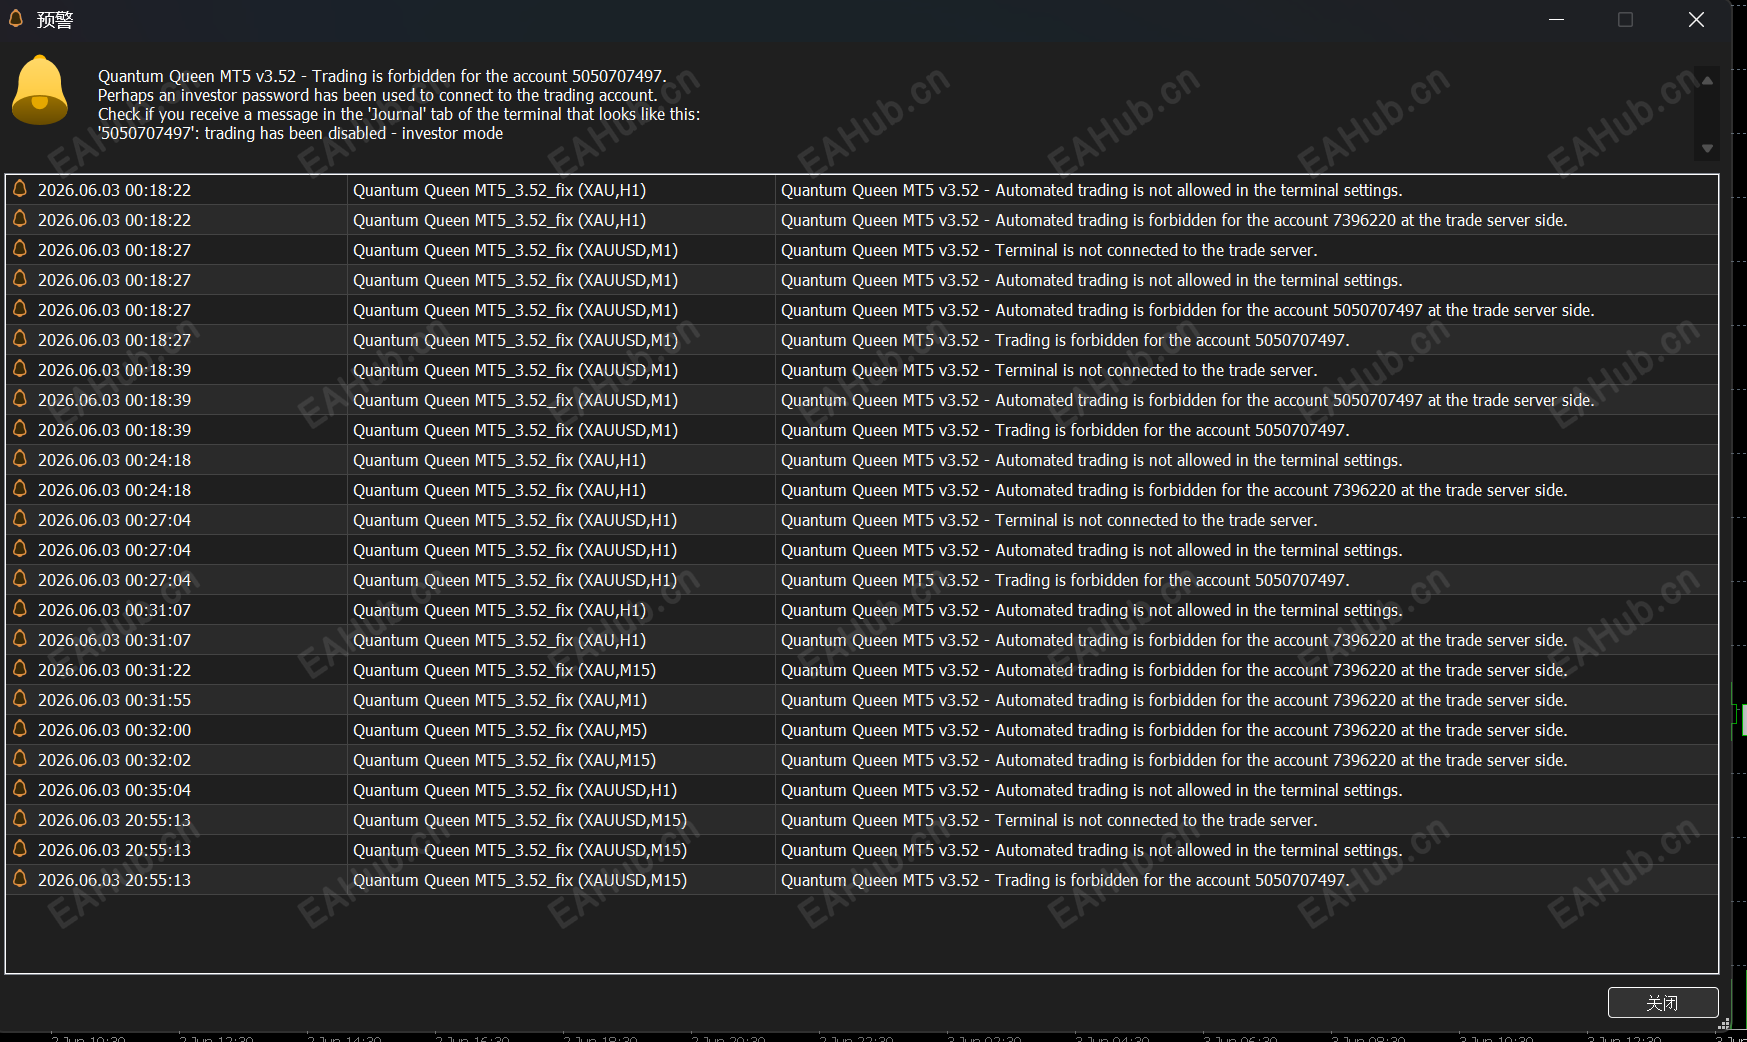Click bell icon of 00:18:39 Trading is forbidden row
Screen dimensions: 1747x1042
(20, 429)
